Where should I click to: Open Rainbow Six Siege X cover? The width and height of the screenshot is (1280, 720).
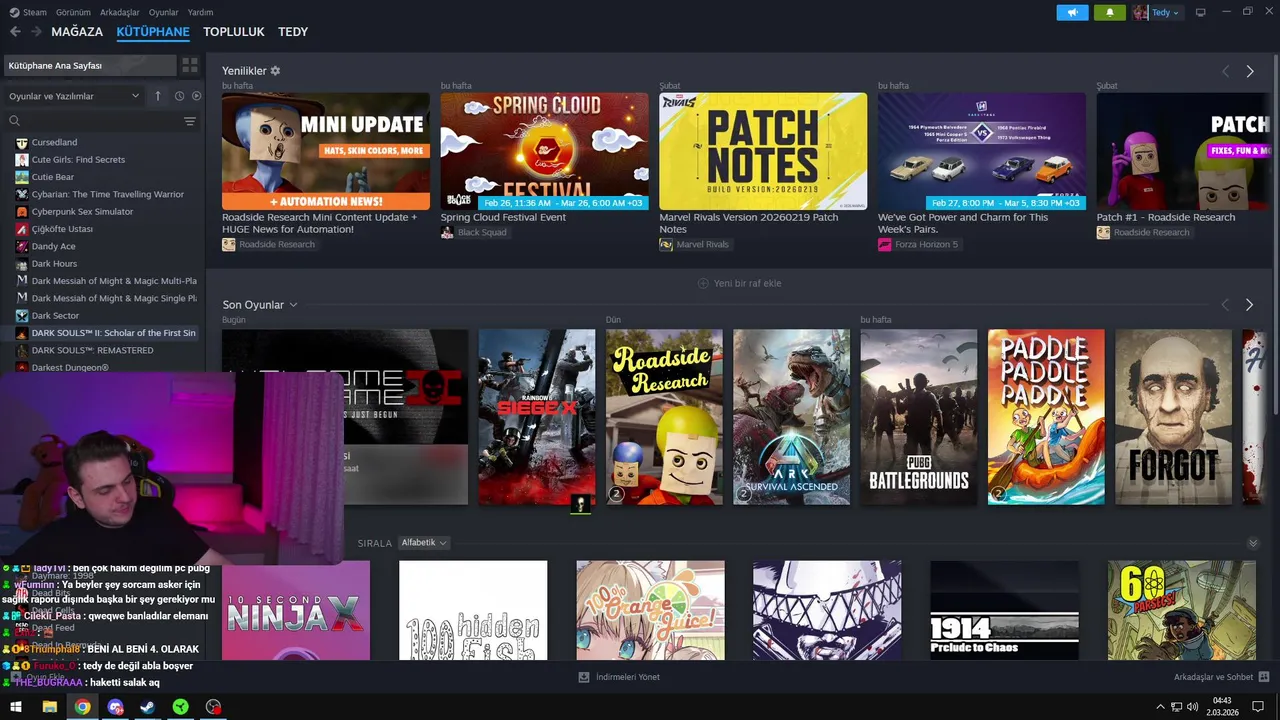pos(536,417)
